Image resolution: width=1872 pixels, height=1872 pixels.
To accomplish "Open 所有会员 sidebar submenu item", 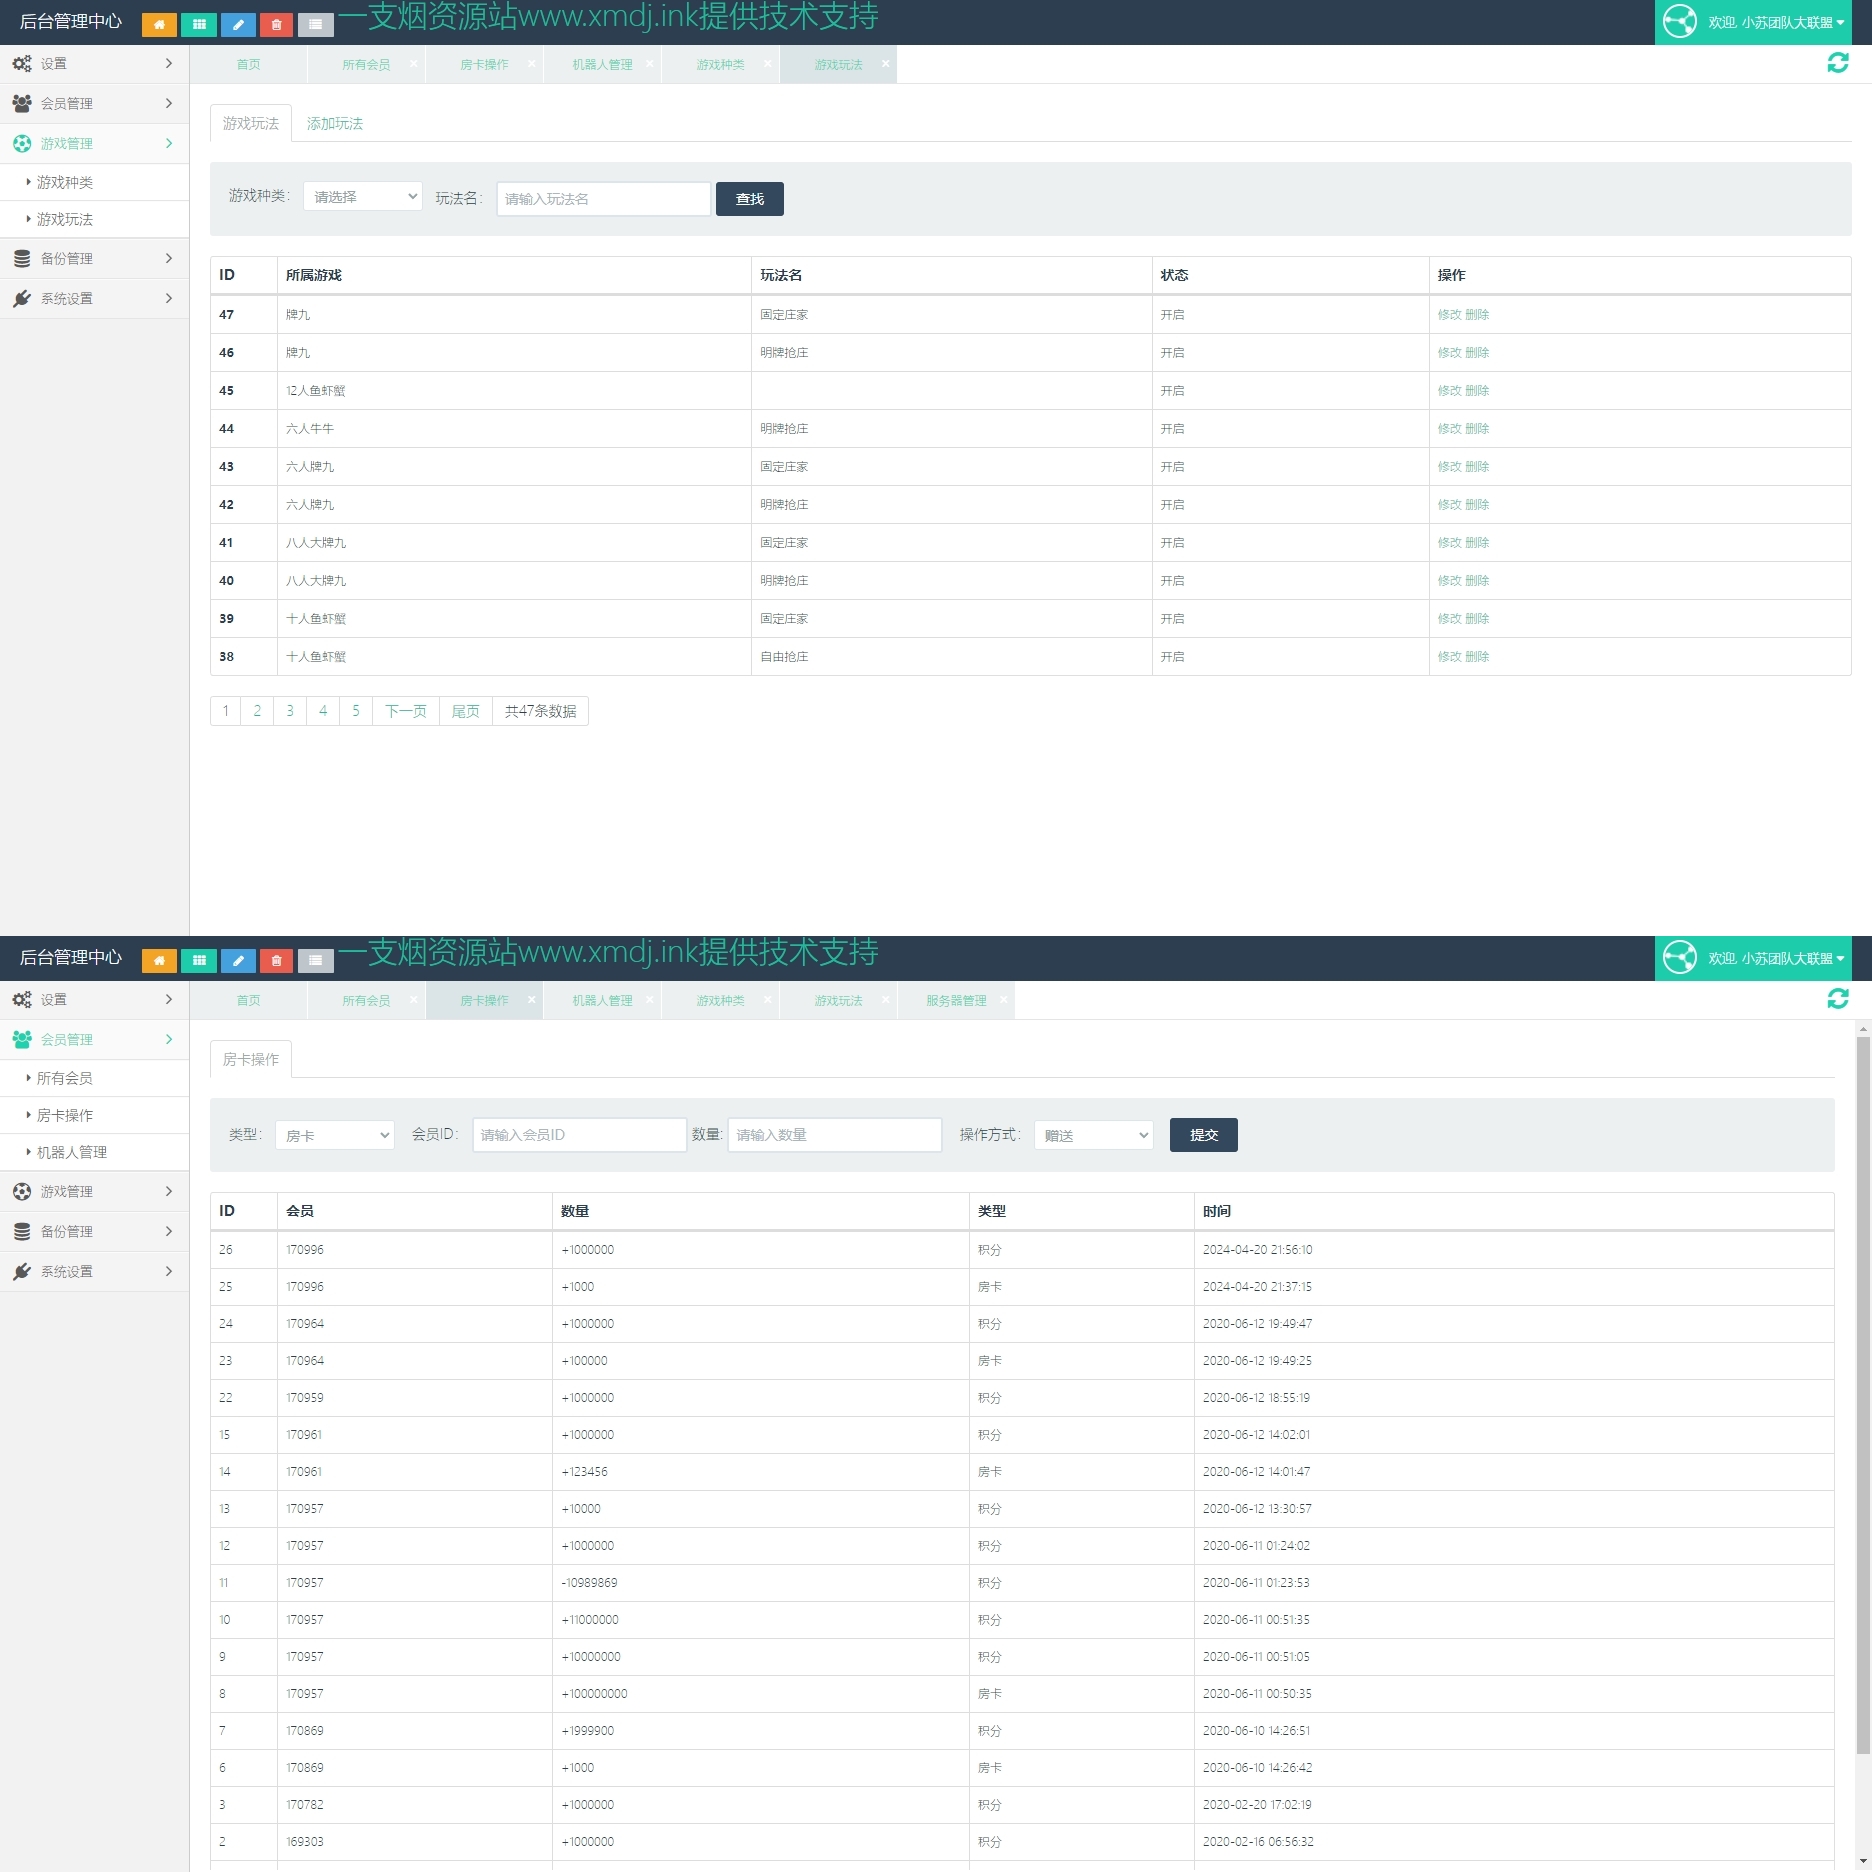I will (65, 1078).
